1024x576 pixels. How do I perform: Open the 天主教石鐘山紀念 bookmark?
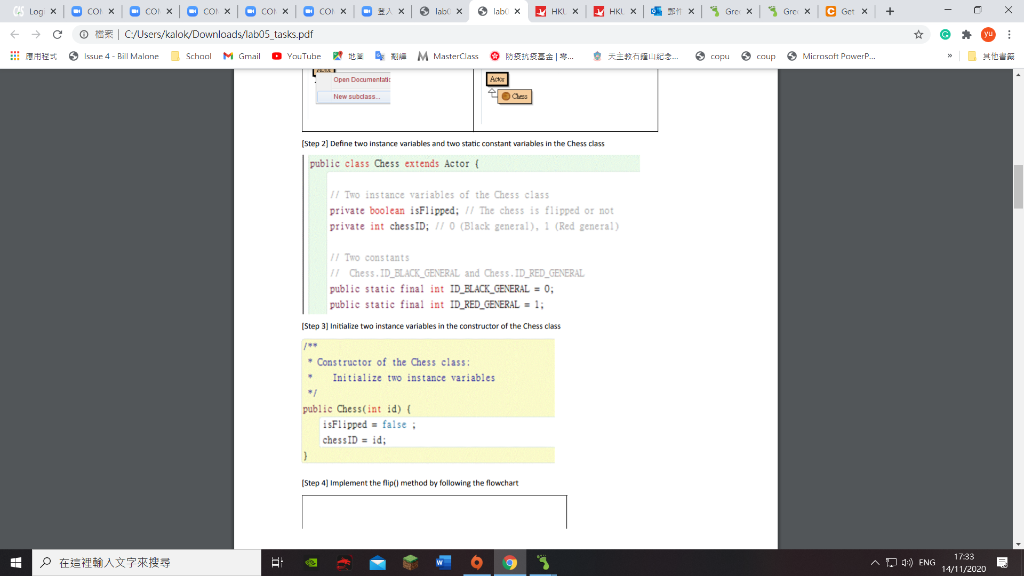635,56
